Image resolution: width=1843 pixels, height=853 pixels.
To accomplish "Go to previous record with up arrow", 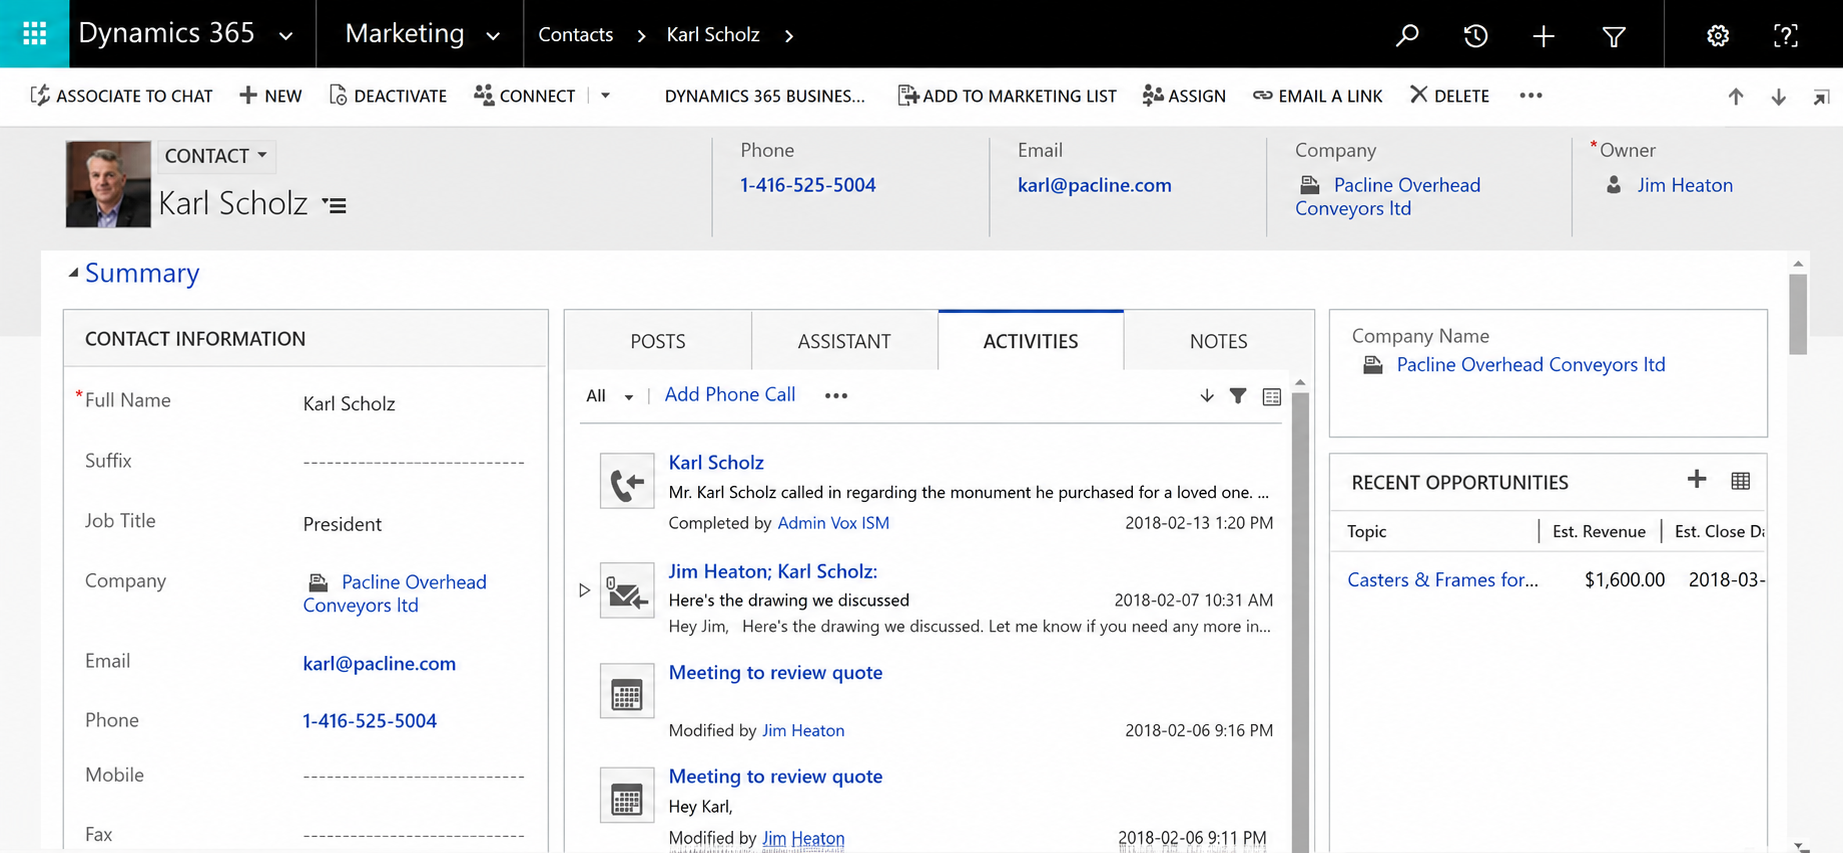I will pos(1735,96).
